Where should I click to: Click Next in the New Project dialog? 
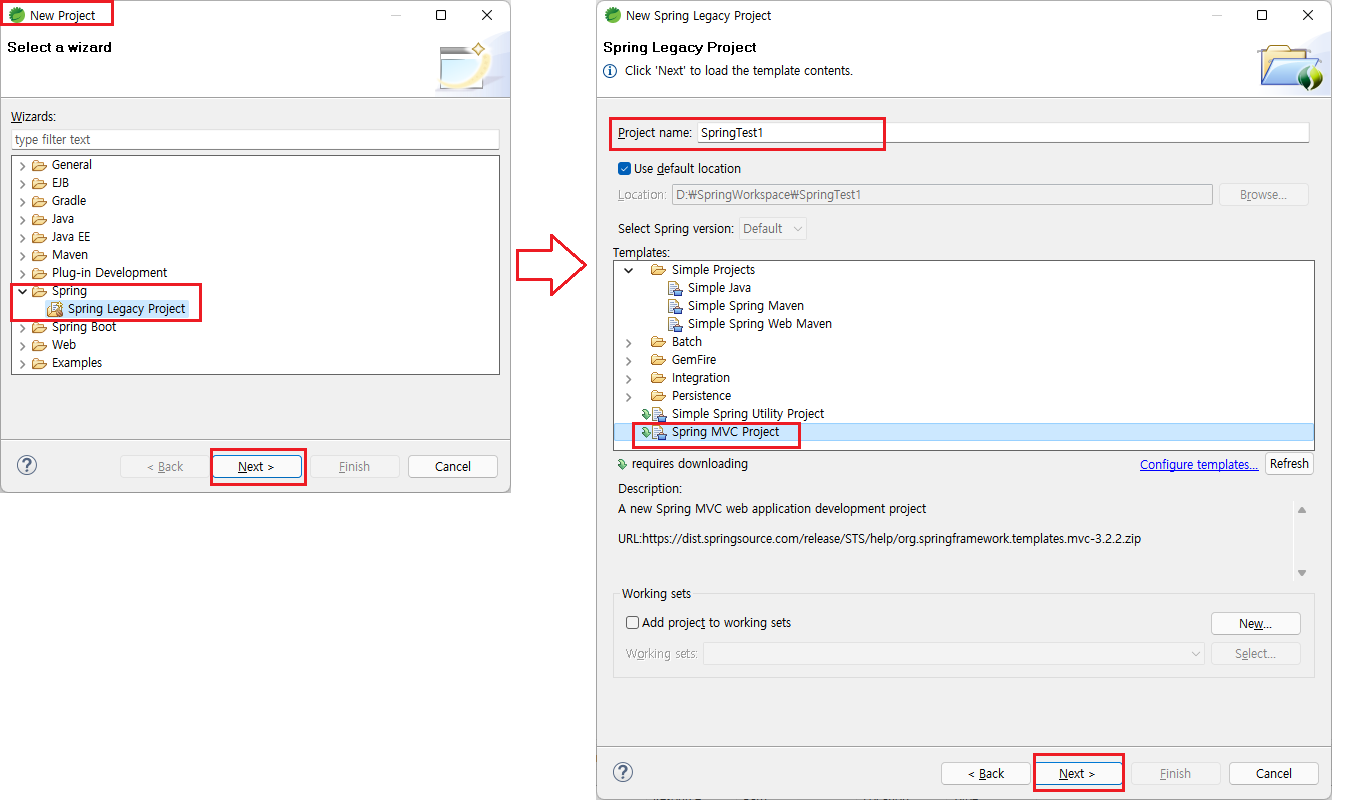(256, 466)
